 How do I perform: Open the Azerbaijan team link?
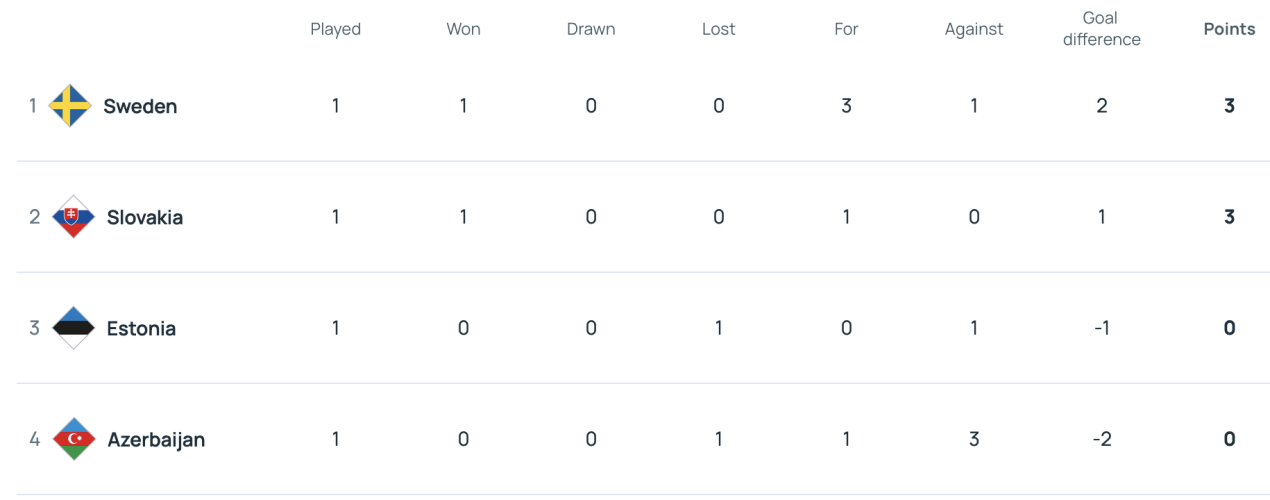click(x=156, y=439)
